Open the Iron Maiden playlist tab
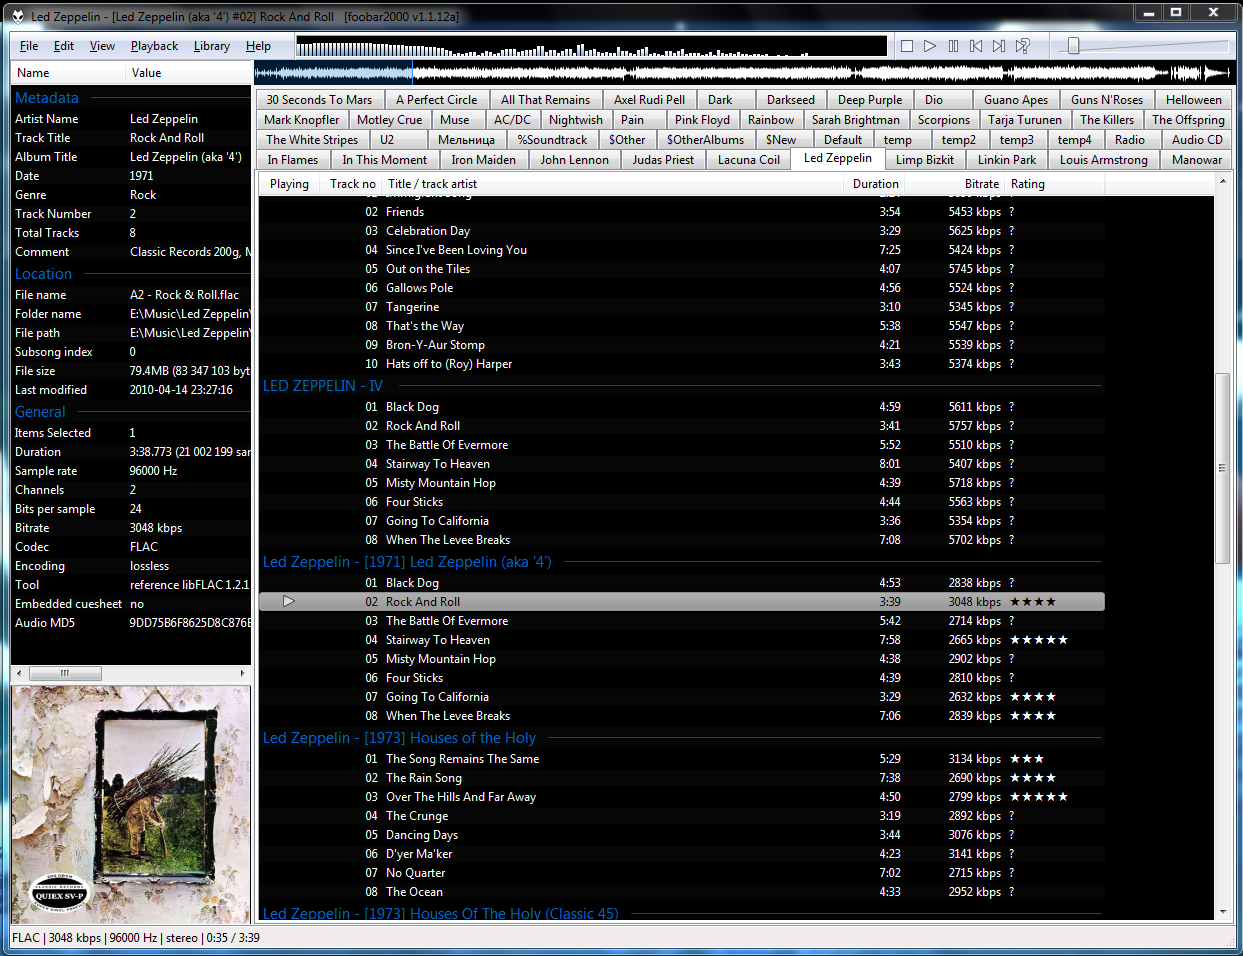The image size is (1243, 956). pyautogui.click(x=483, y=160)
